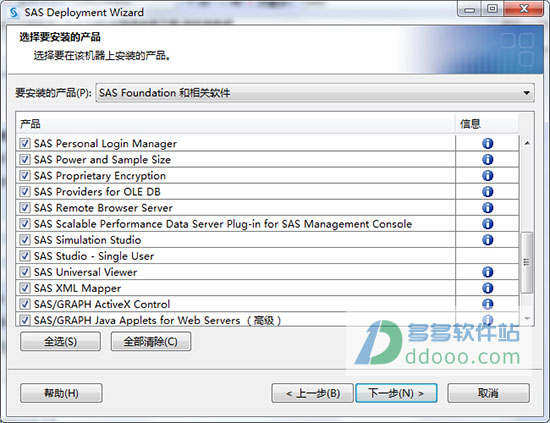550x423 pixels.
Task: Uncheck SAS Personal Login Manager
Action: pyautogui.click(x=25, y=143)
